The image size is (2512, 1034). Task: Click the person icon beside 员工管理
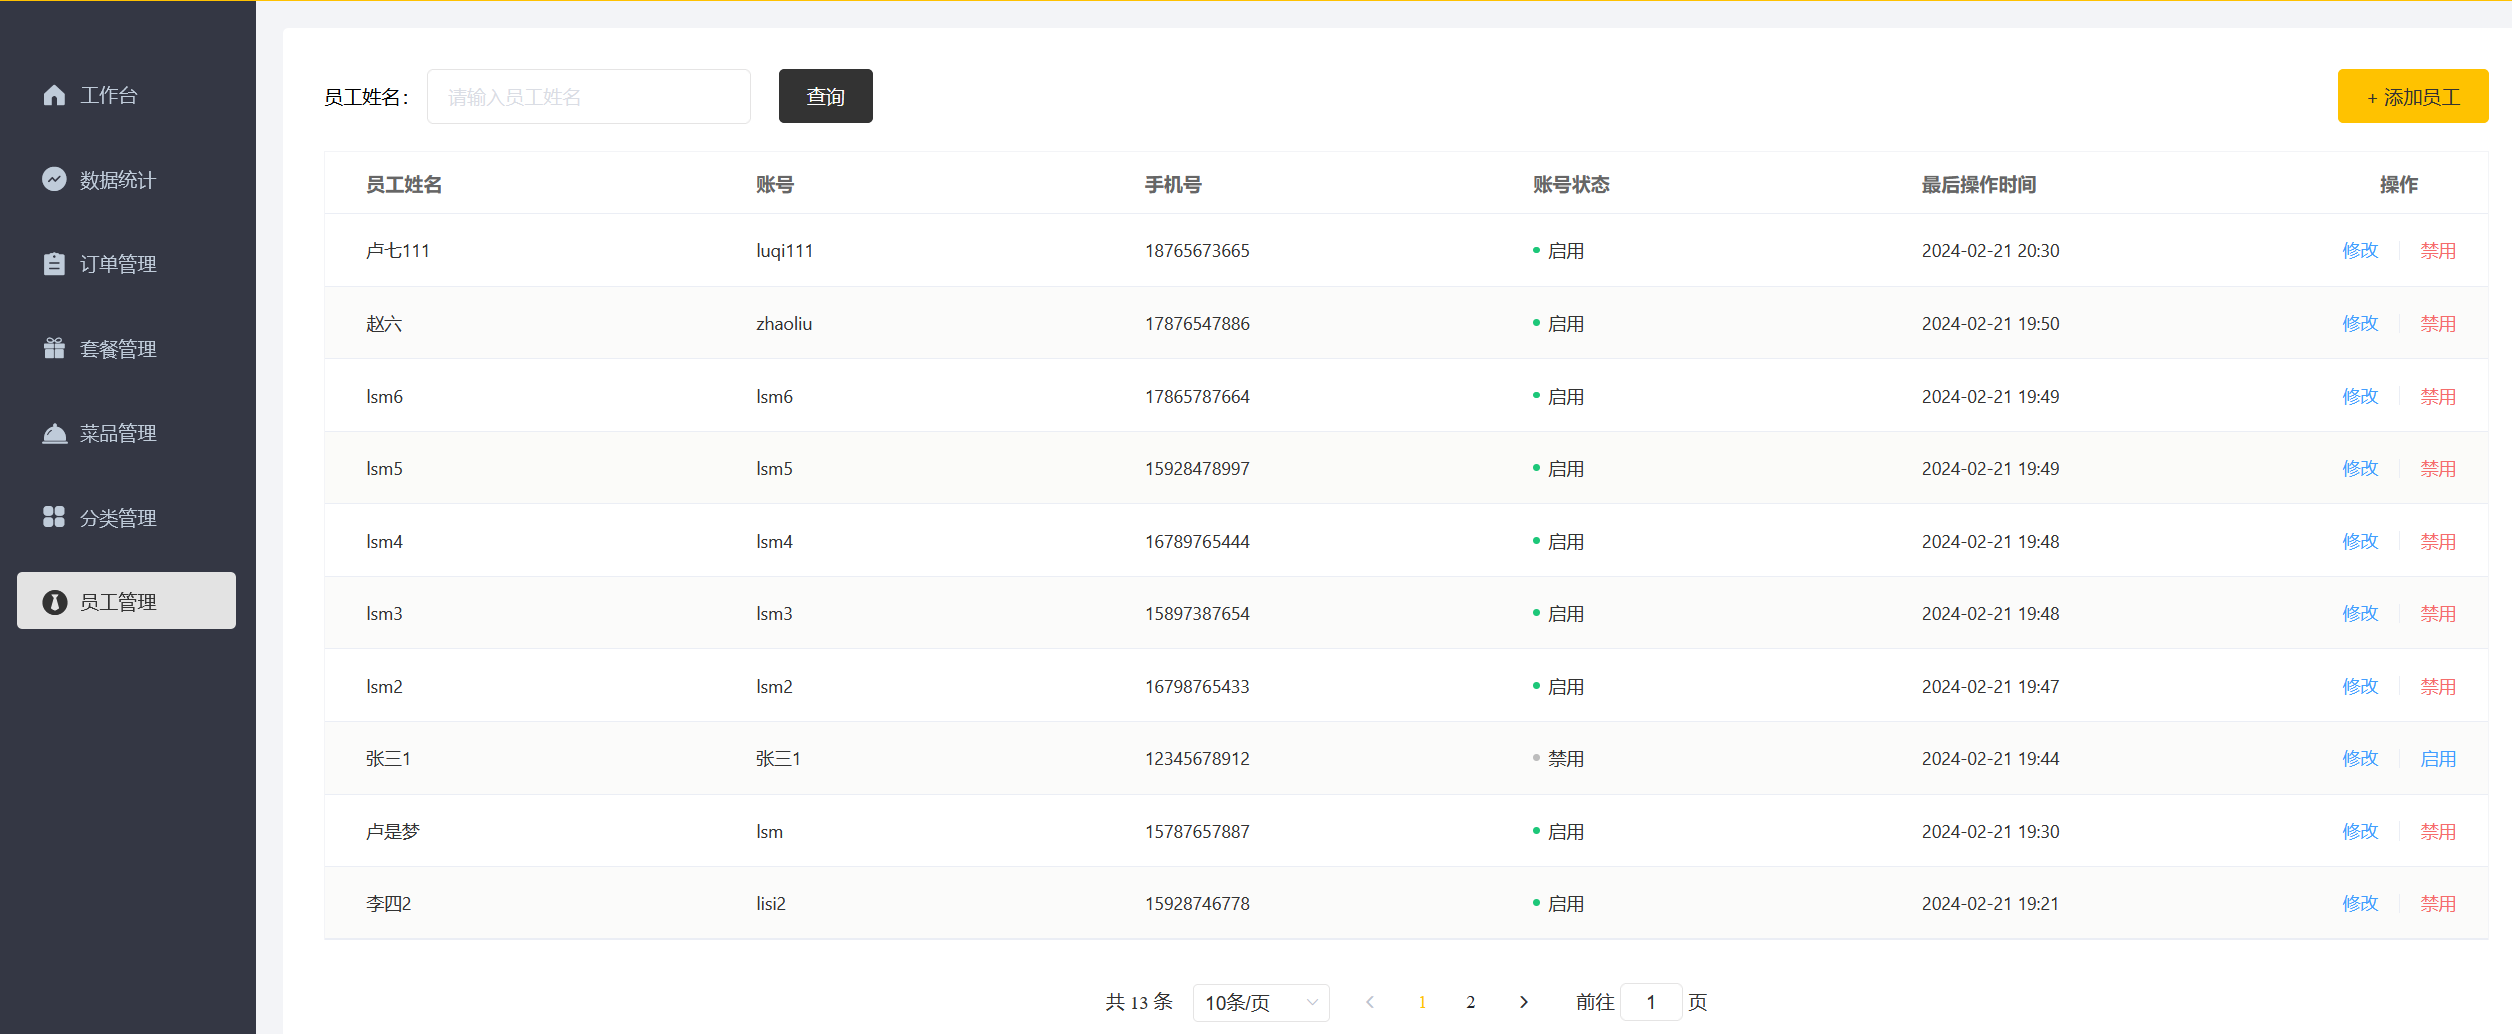(54, 602)
